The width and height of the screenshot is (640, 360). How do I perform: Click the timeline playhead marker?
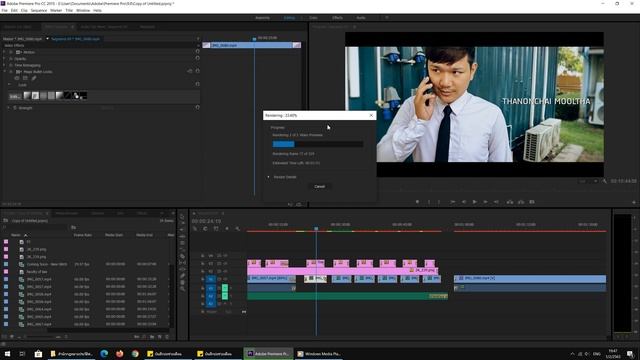coord(316,229)
